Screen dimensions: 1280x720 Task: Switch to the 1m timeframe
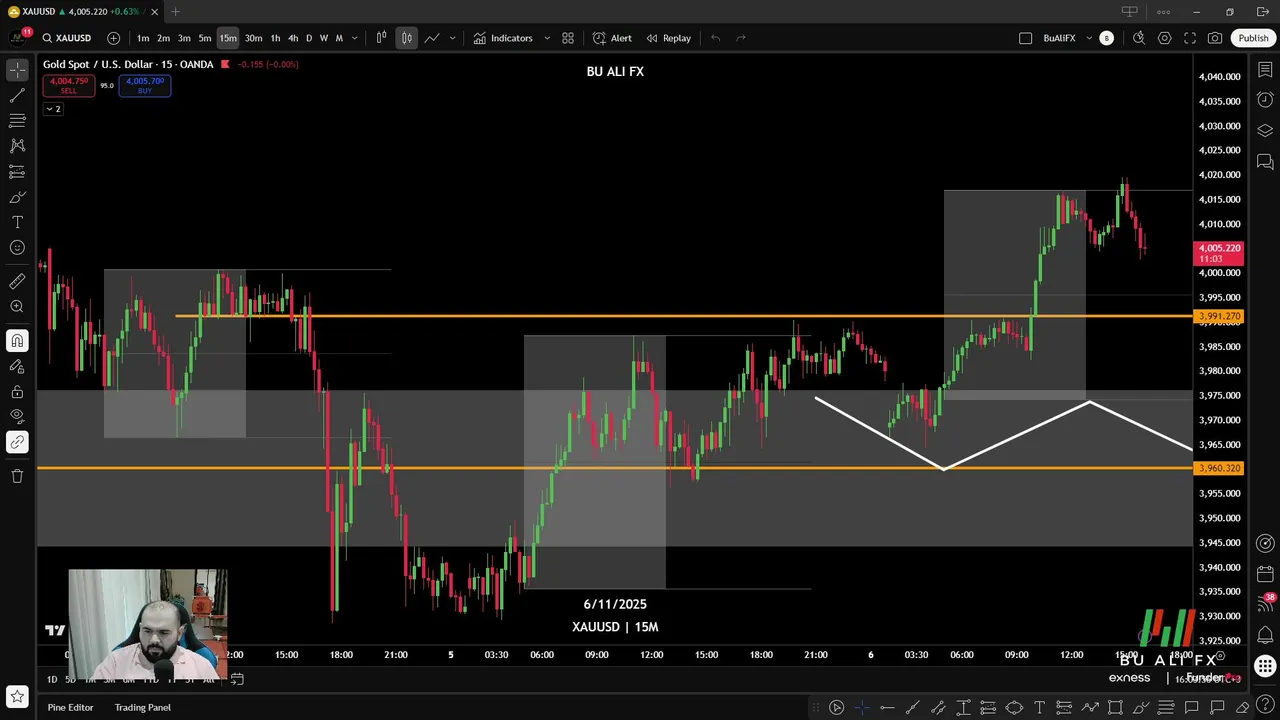[143, 38]
